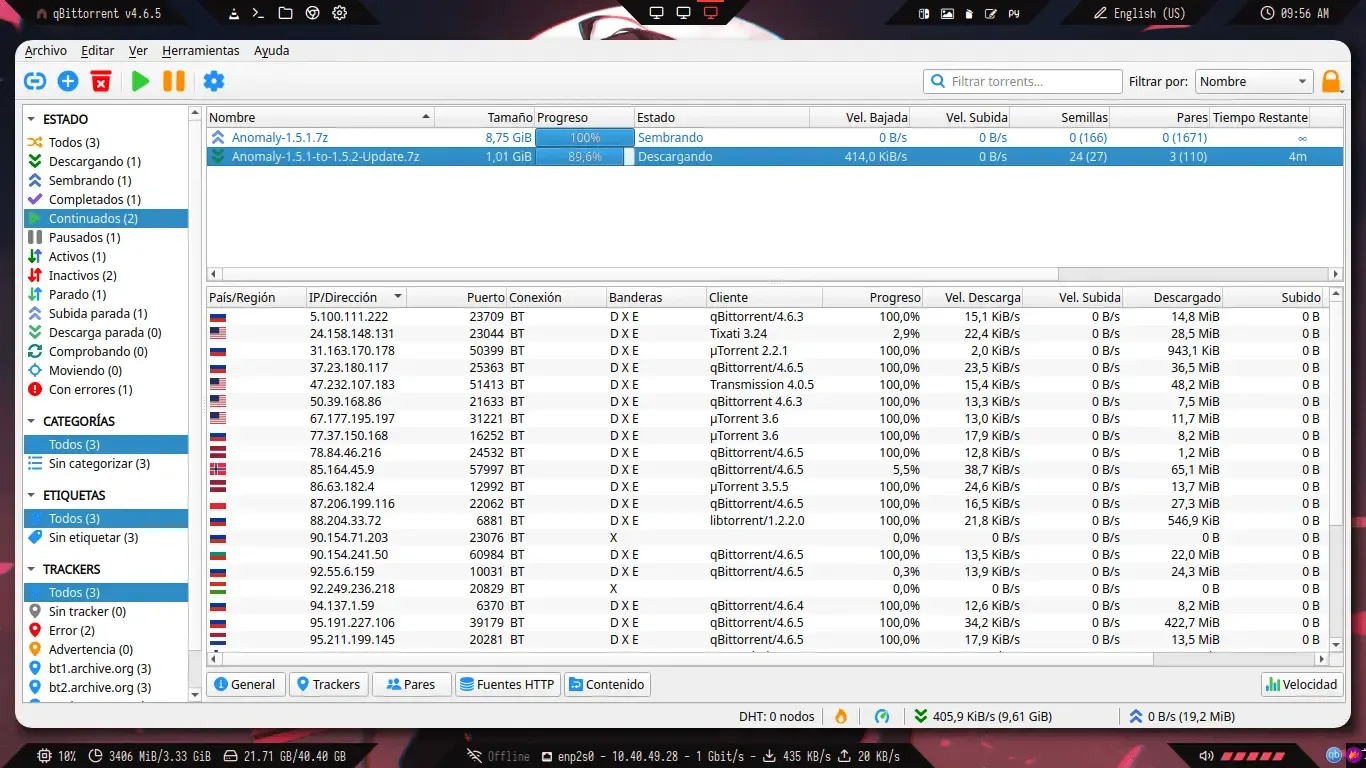This screenshot has height=768, width=1366.
Task: Click the 100% progress bar of Anomaly-1.5.1.7z
Action: click(x=585, y=138)
